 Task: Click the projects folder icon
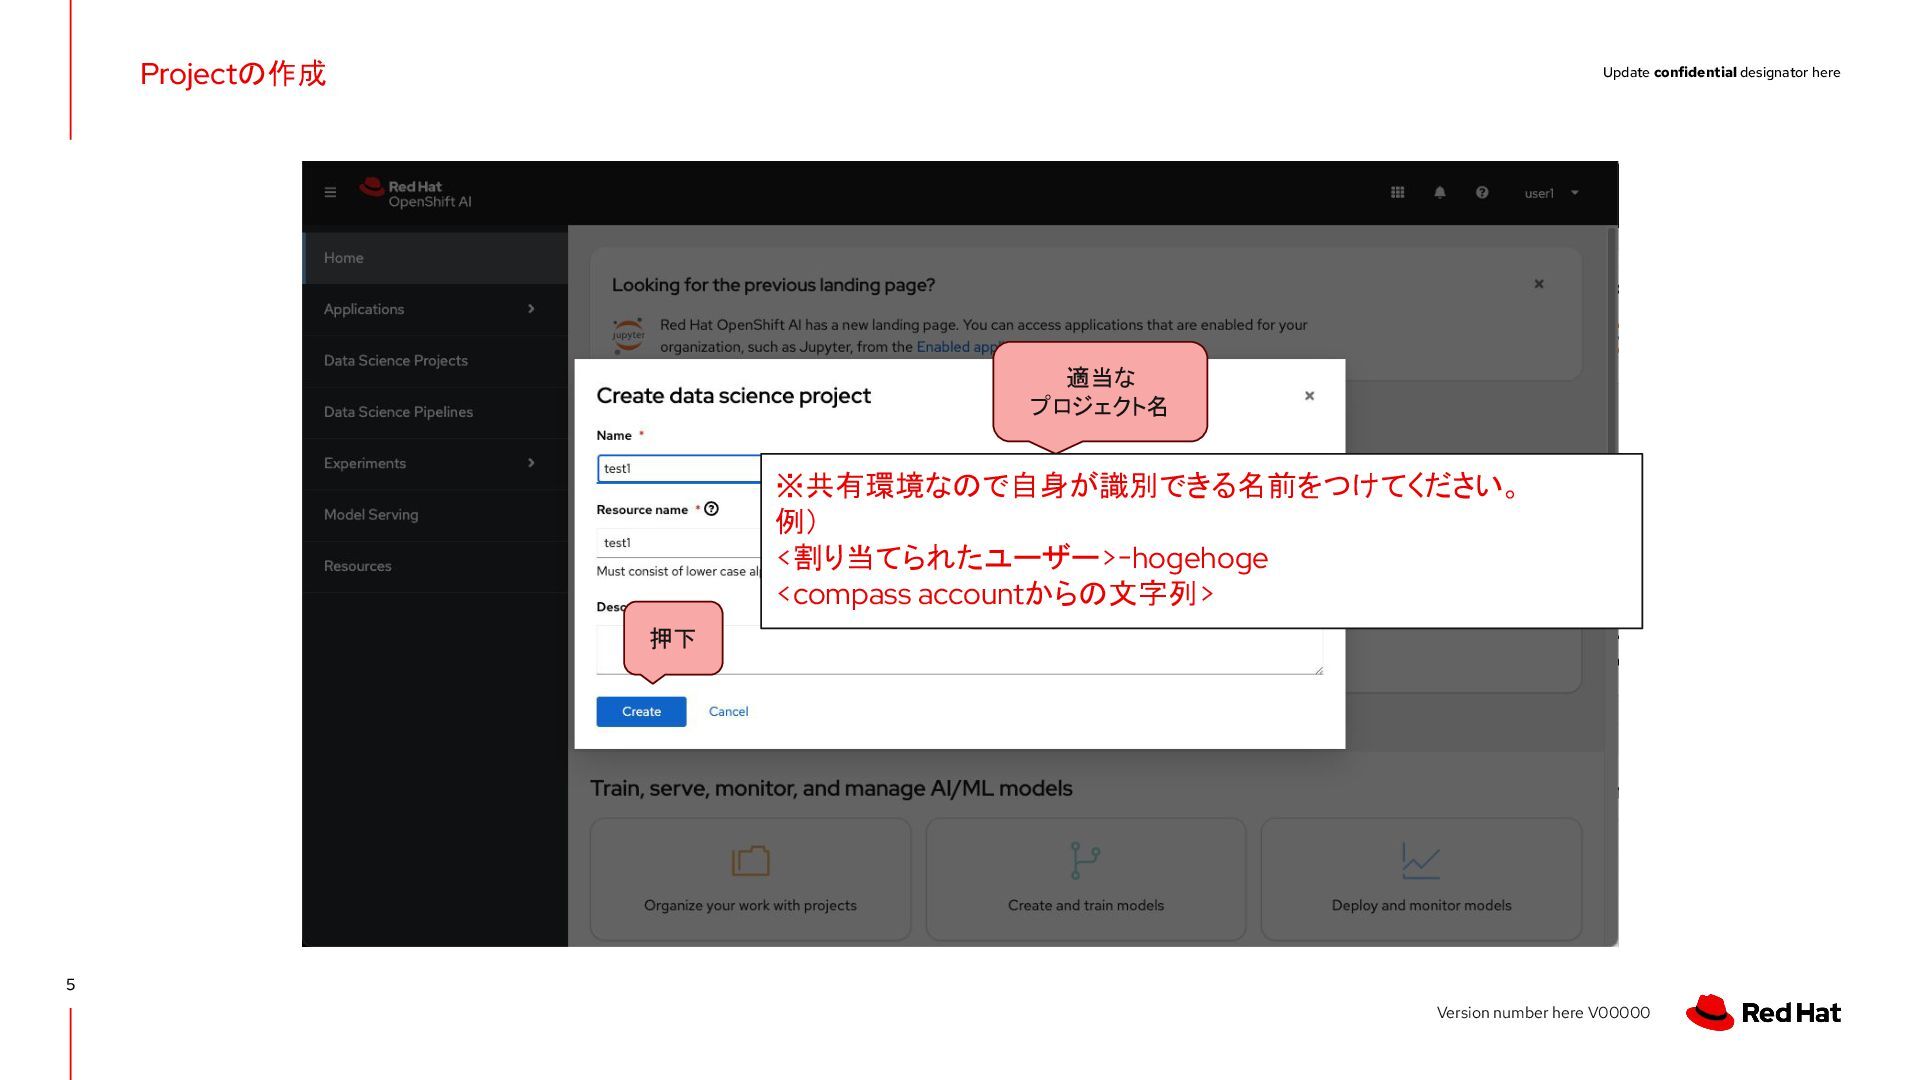click(x=750, y=861)
